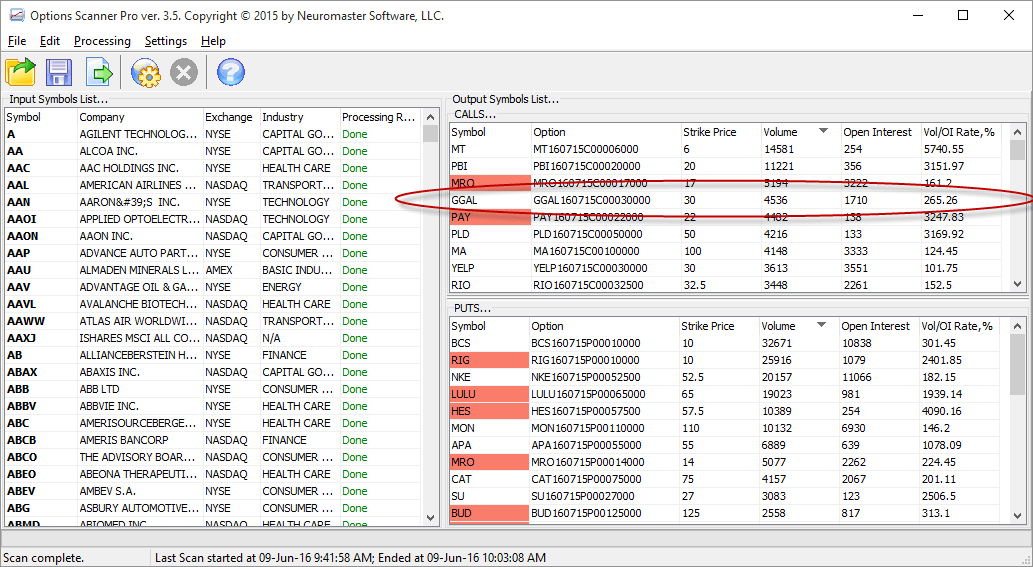Sort input list by Company column
The image size is (1033, 567).
point(140,117)
